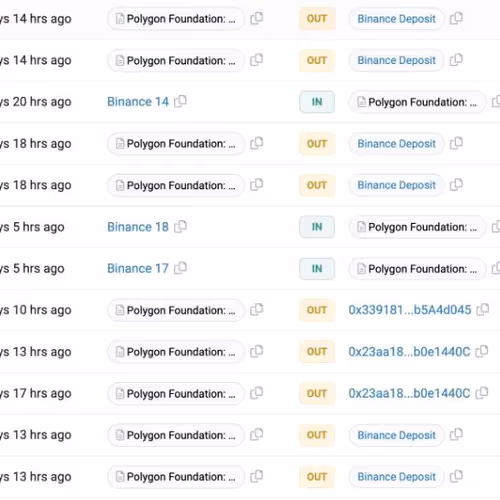
Task: Copy Binance Deposit address in top row
Action: point(456,18)
